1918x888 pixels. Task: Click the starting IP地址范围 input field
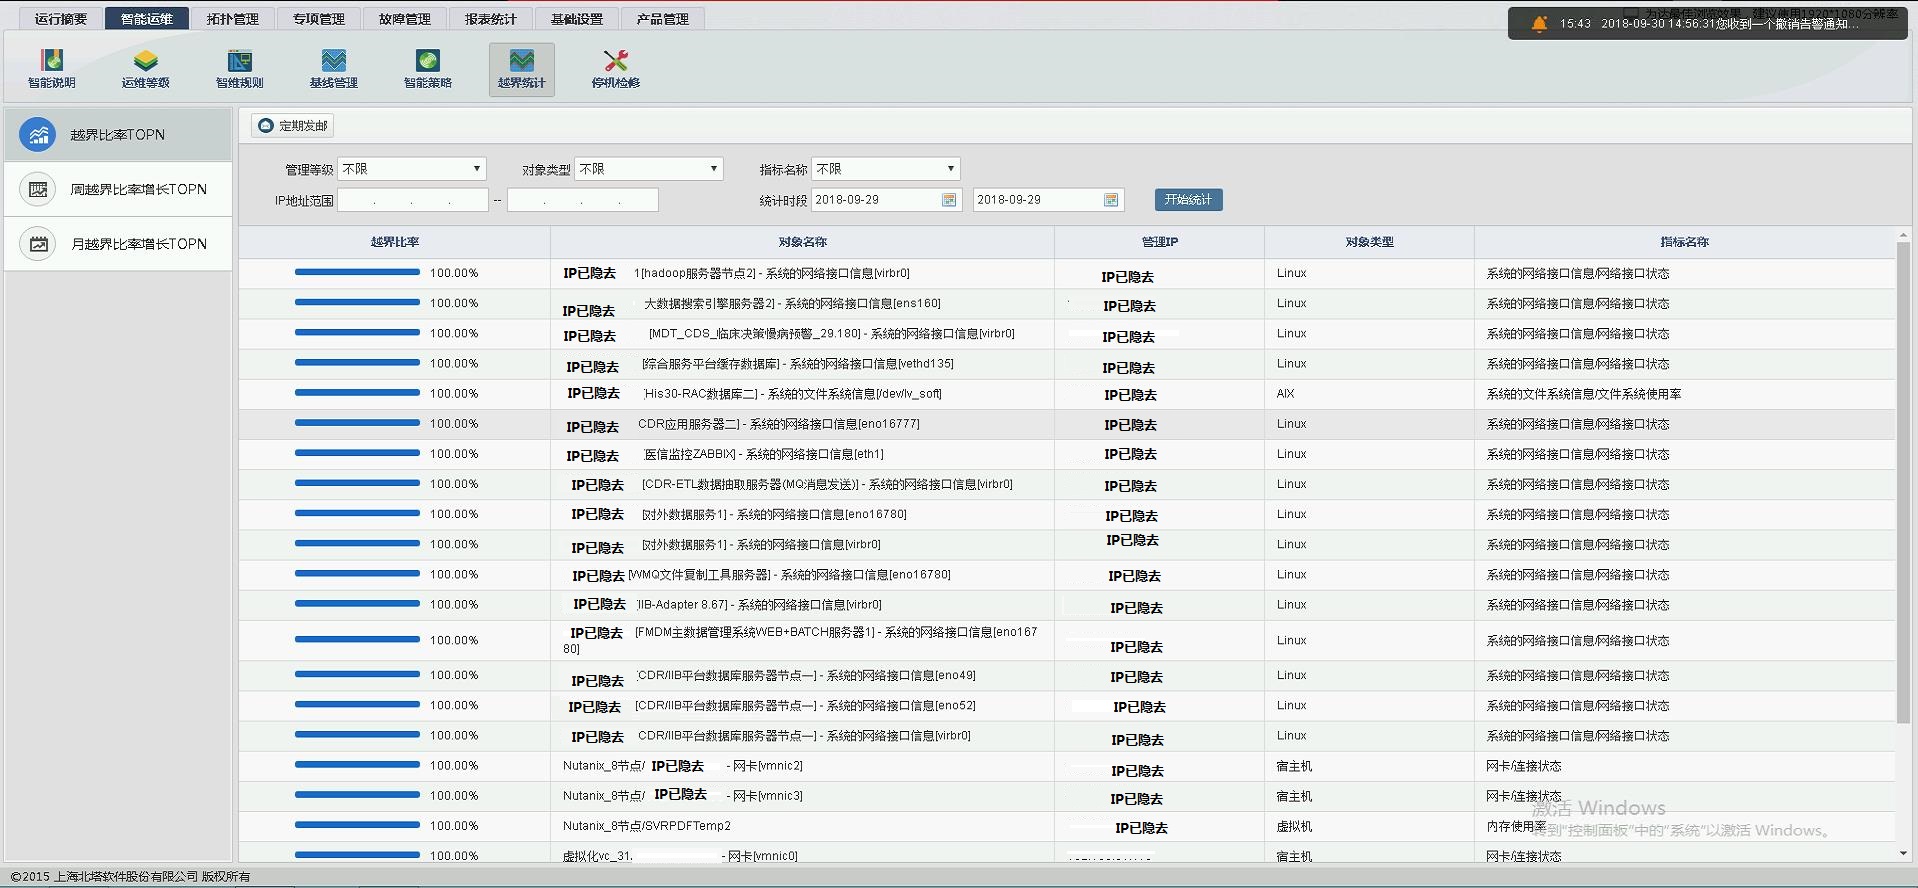coord(412,200)
